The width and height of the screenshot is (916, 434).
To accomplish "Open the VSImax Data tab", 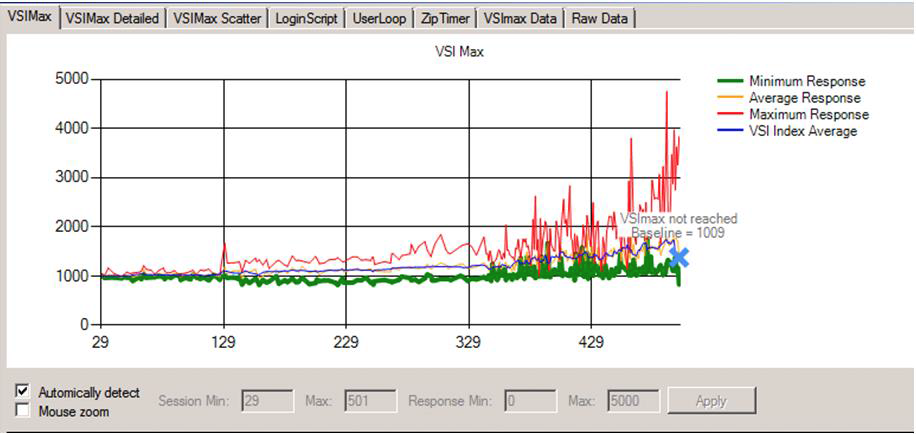I will [521, 19].
